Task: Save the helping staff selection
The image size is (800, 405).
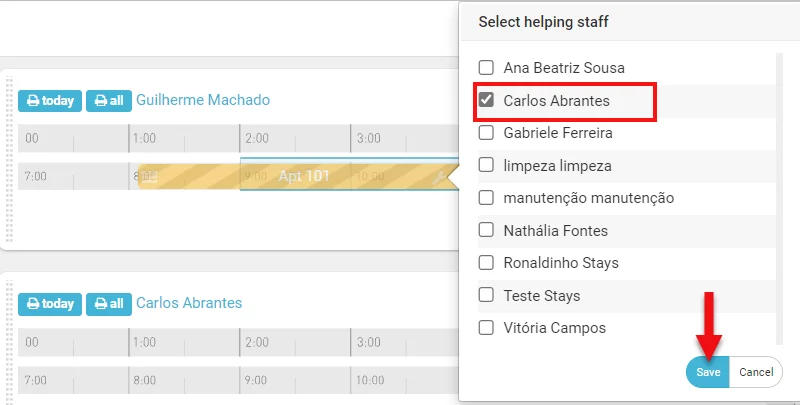Action: 708,372
